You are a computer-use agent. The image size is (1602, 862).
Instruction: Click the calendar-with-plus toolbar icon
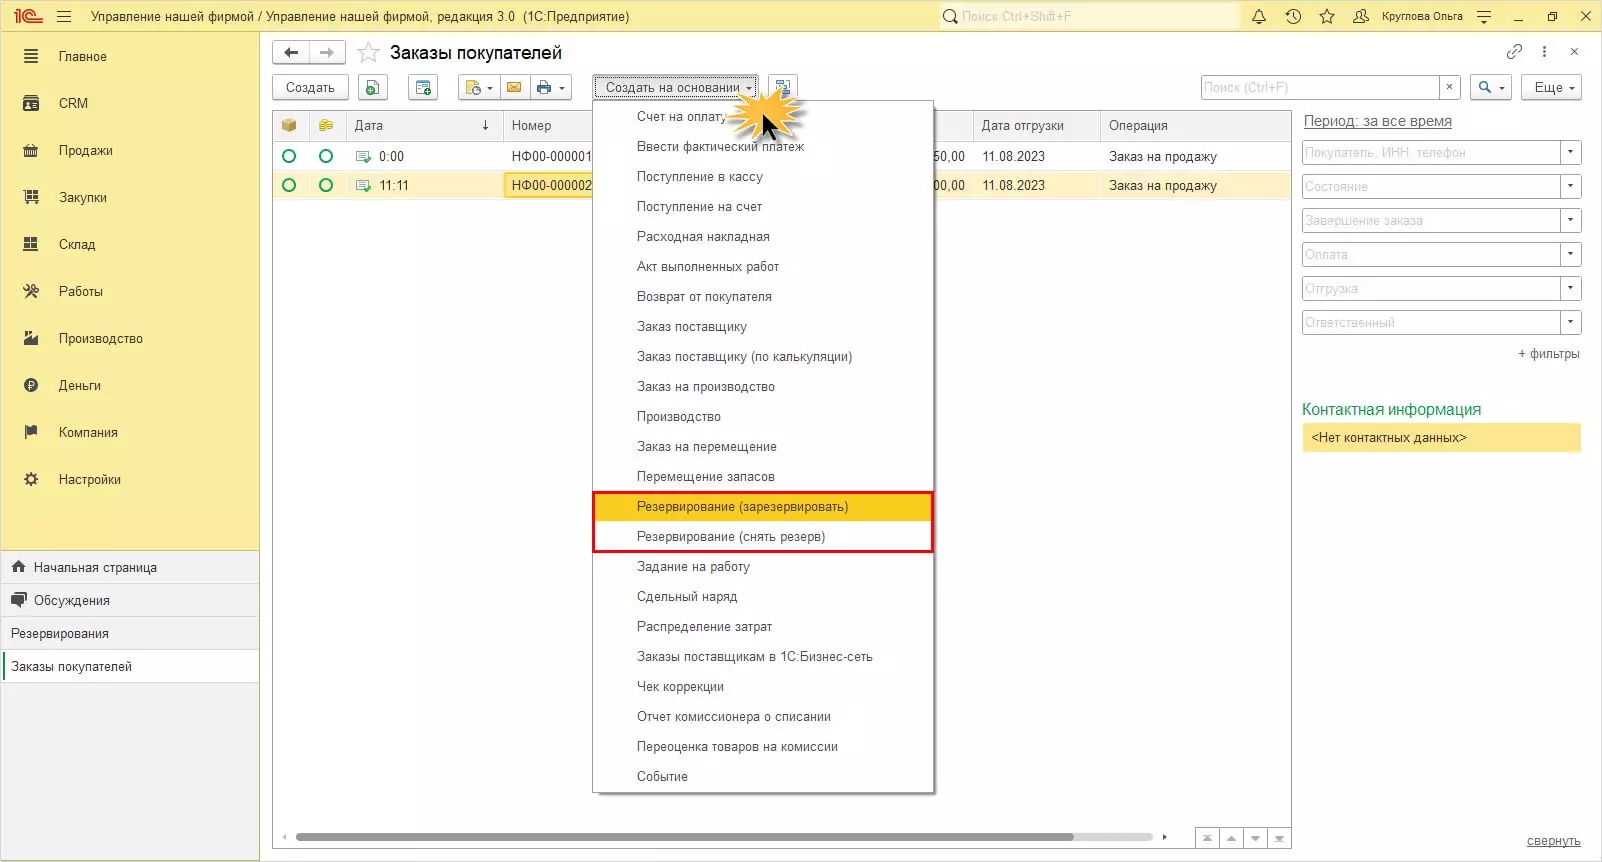[x=424, y=88]
